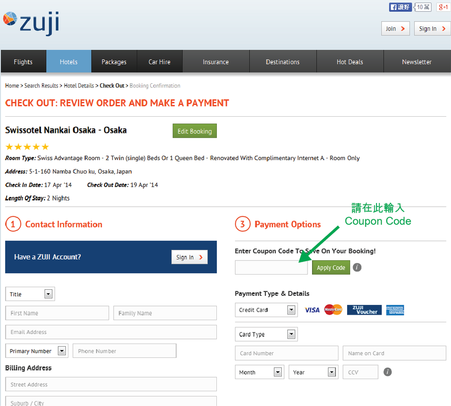This screenshot has width=451, height=406.
Task: Click the "Booking Confirmation" breadcrumb text
Action: point(155,86)
